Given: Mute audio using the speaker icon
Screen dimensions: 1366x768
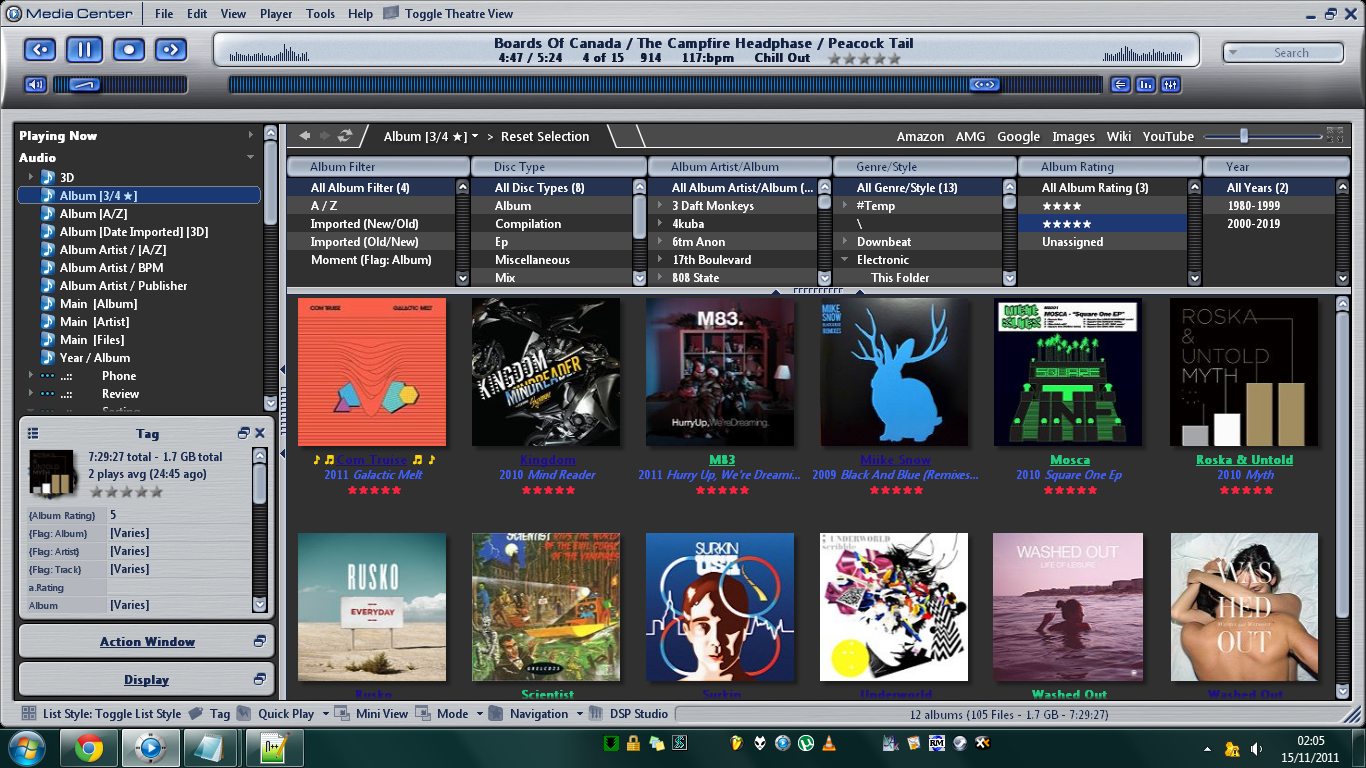Looking at the screenshot, I should point(36,85).
